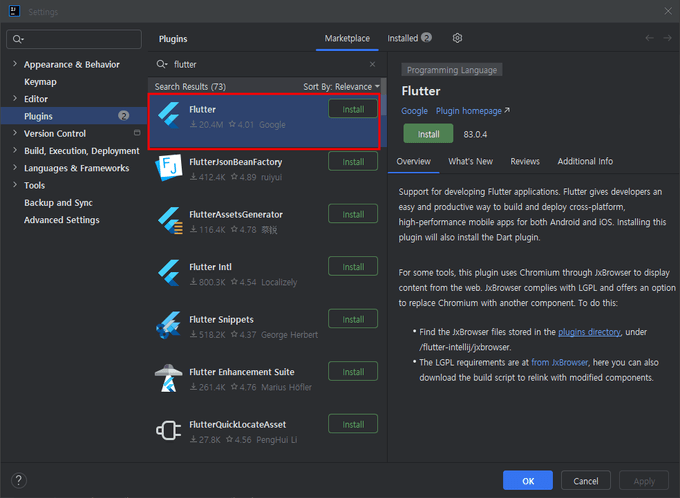Image resolution: width=680 pixels, height=498 pixels.
Task: Open help with the question mark icon
Action: (x=18, y=480)
